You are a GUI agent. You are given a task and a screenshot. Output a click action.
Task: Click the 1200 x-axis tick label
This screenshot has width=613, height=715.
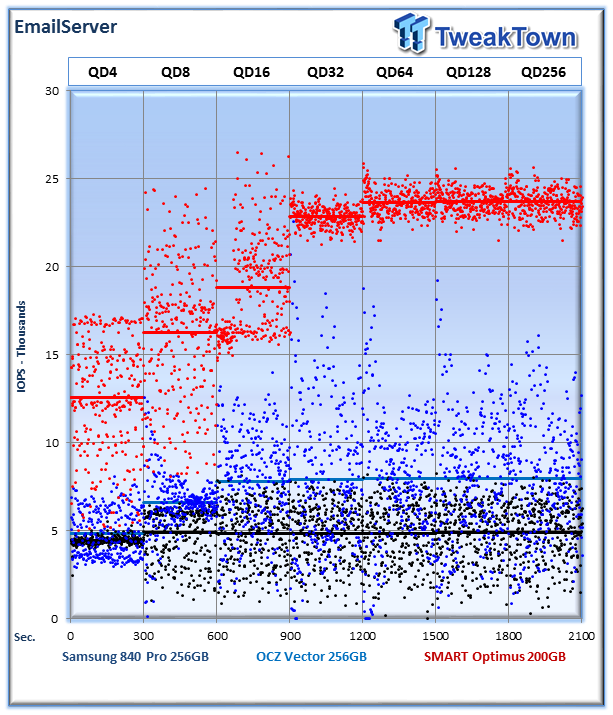pos(363,636)
